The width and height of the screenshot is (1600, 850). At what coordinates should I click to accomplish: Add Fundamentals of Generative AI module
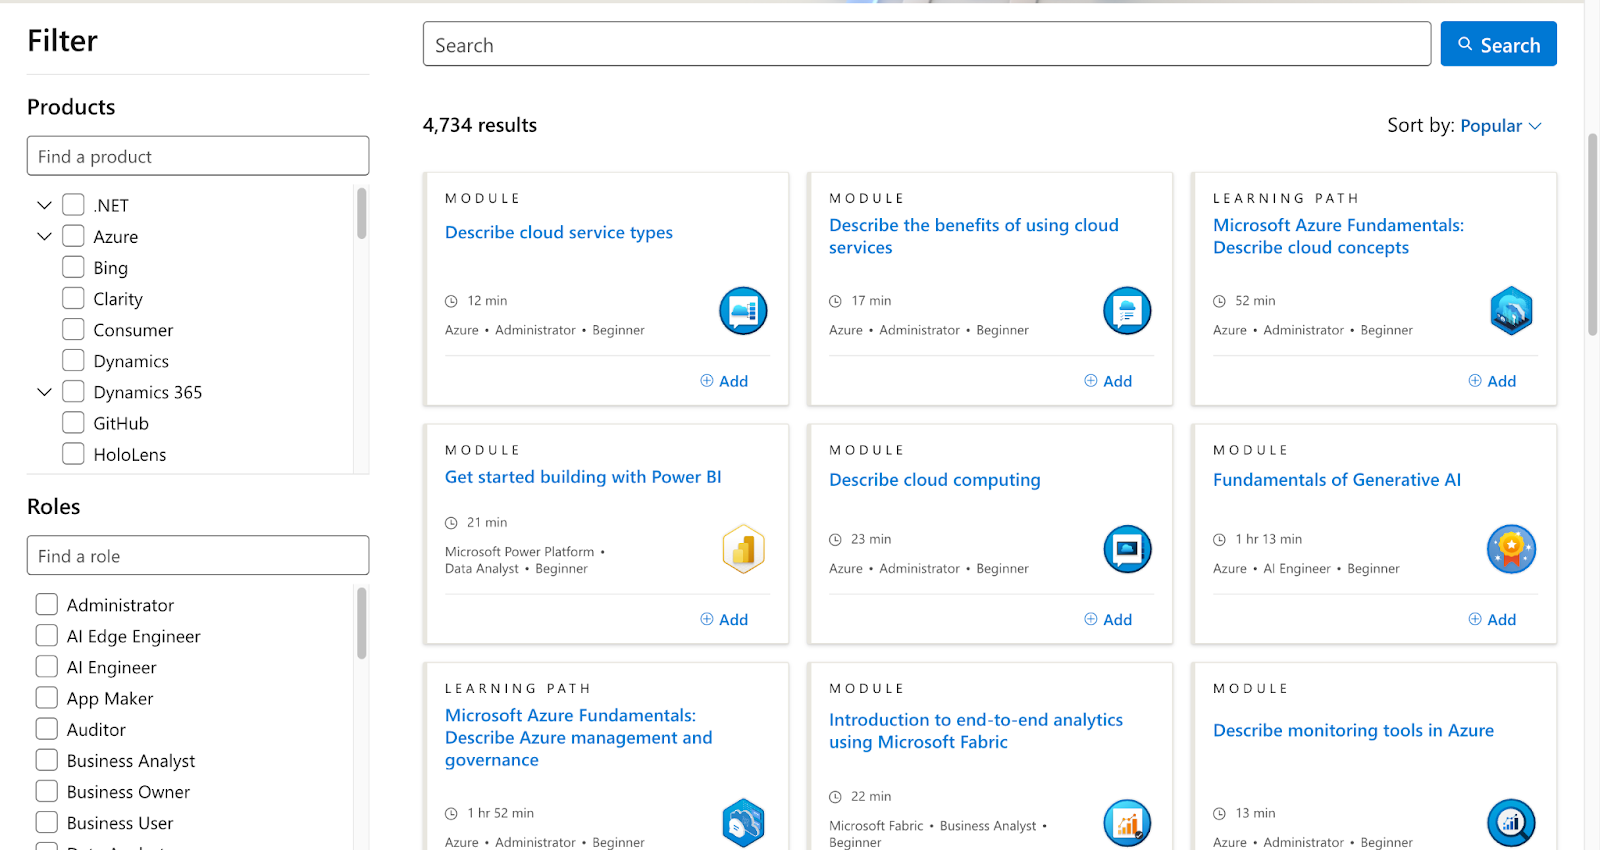(x=1492, y=620)
